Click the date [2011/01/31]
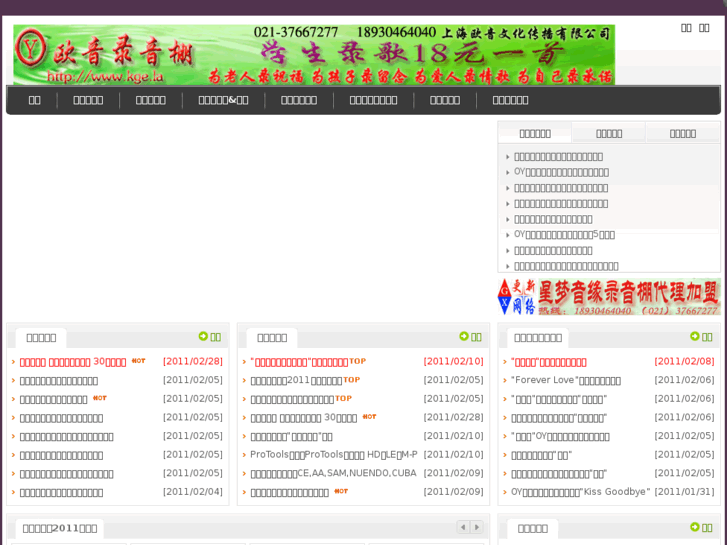This screenshot has width=727, height=545. pyautogui.click(x=684, y=491)
